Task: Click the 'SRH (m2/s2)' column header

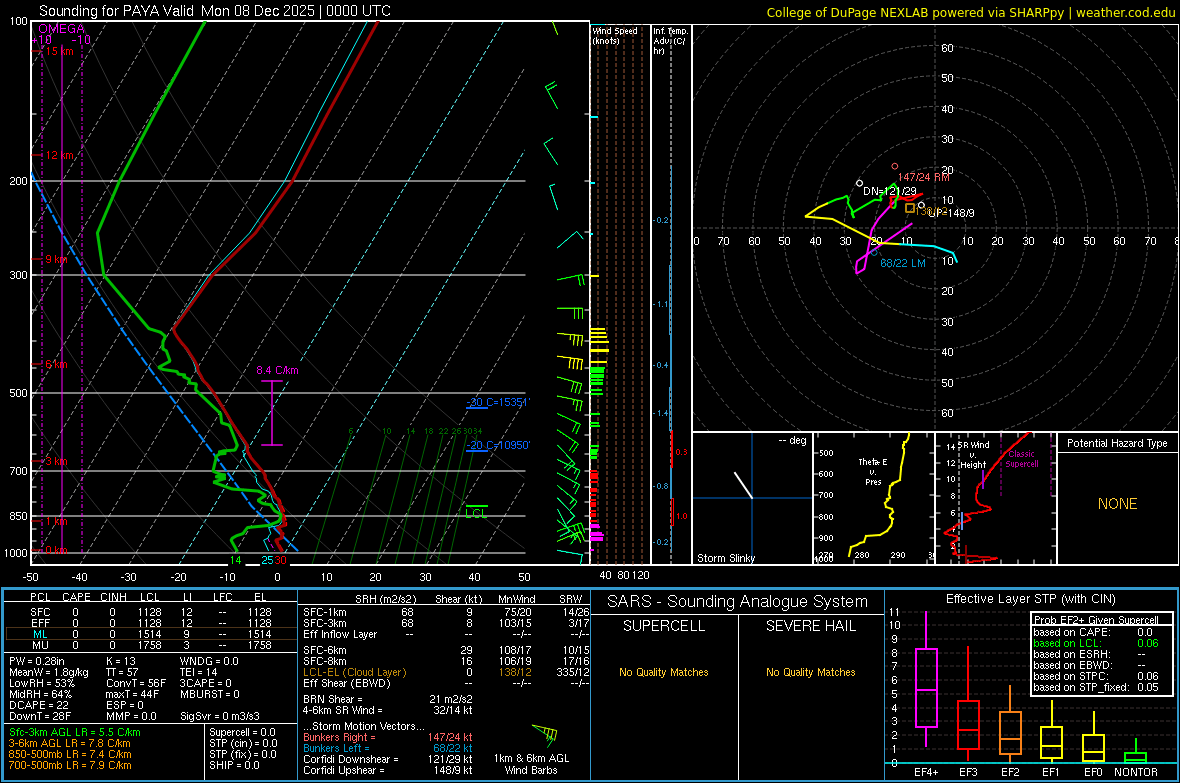Action: point(385,599)
